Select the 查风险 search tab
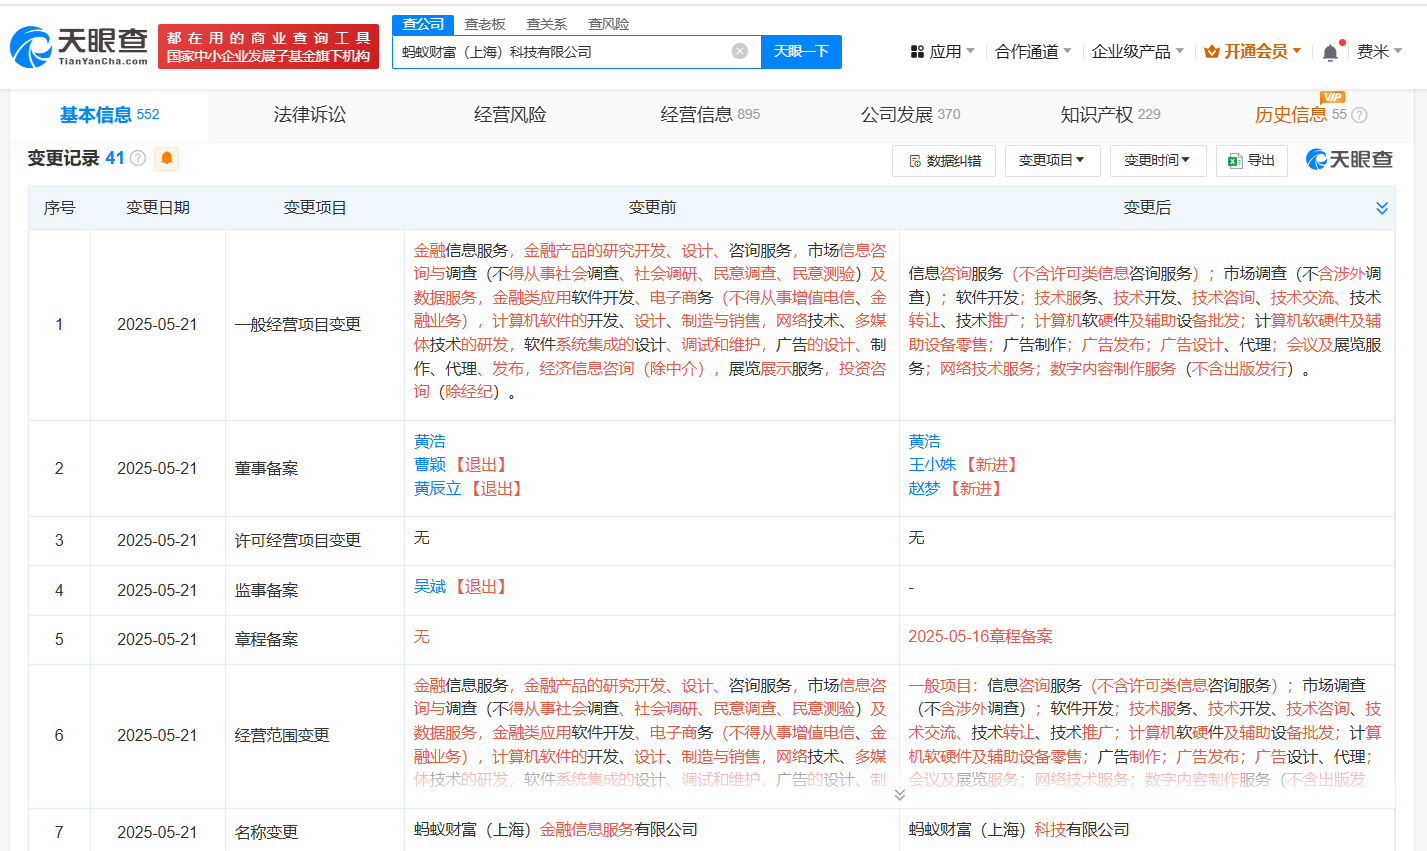 point(609,24)
